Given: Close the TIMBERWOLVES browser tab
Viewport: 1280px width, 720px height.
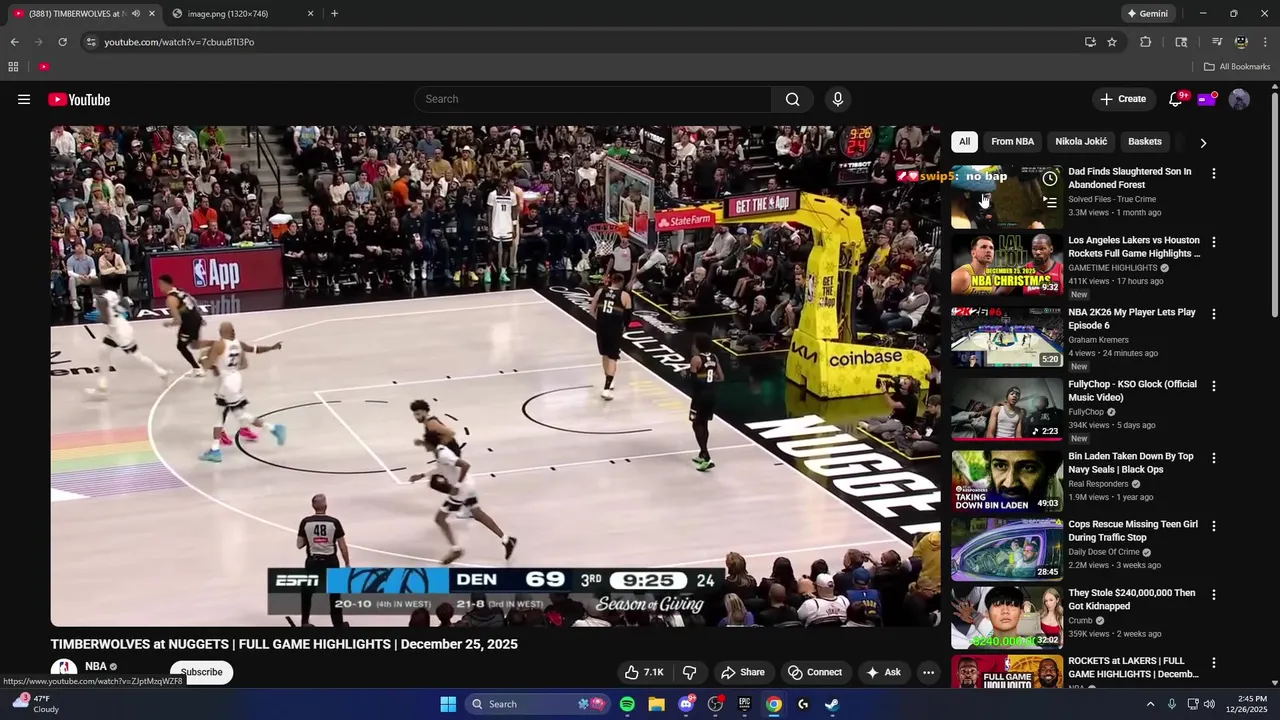Looking at the screenshot, I should coord(151,14).
